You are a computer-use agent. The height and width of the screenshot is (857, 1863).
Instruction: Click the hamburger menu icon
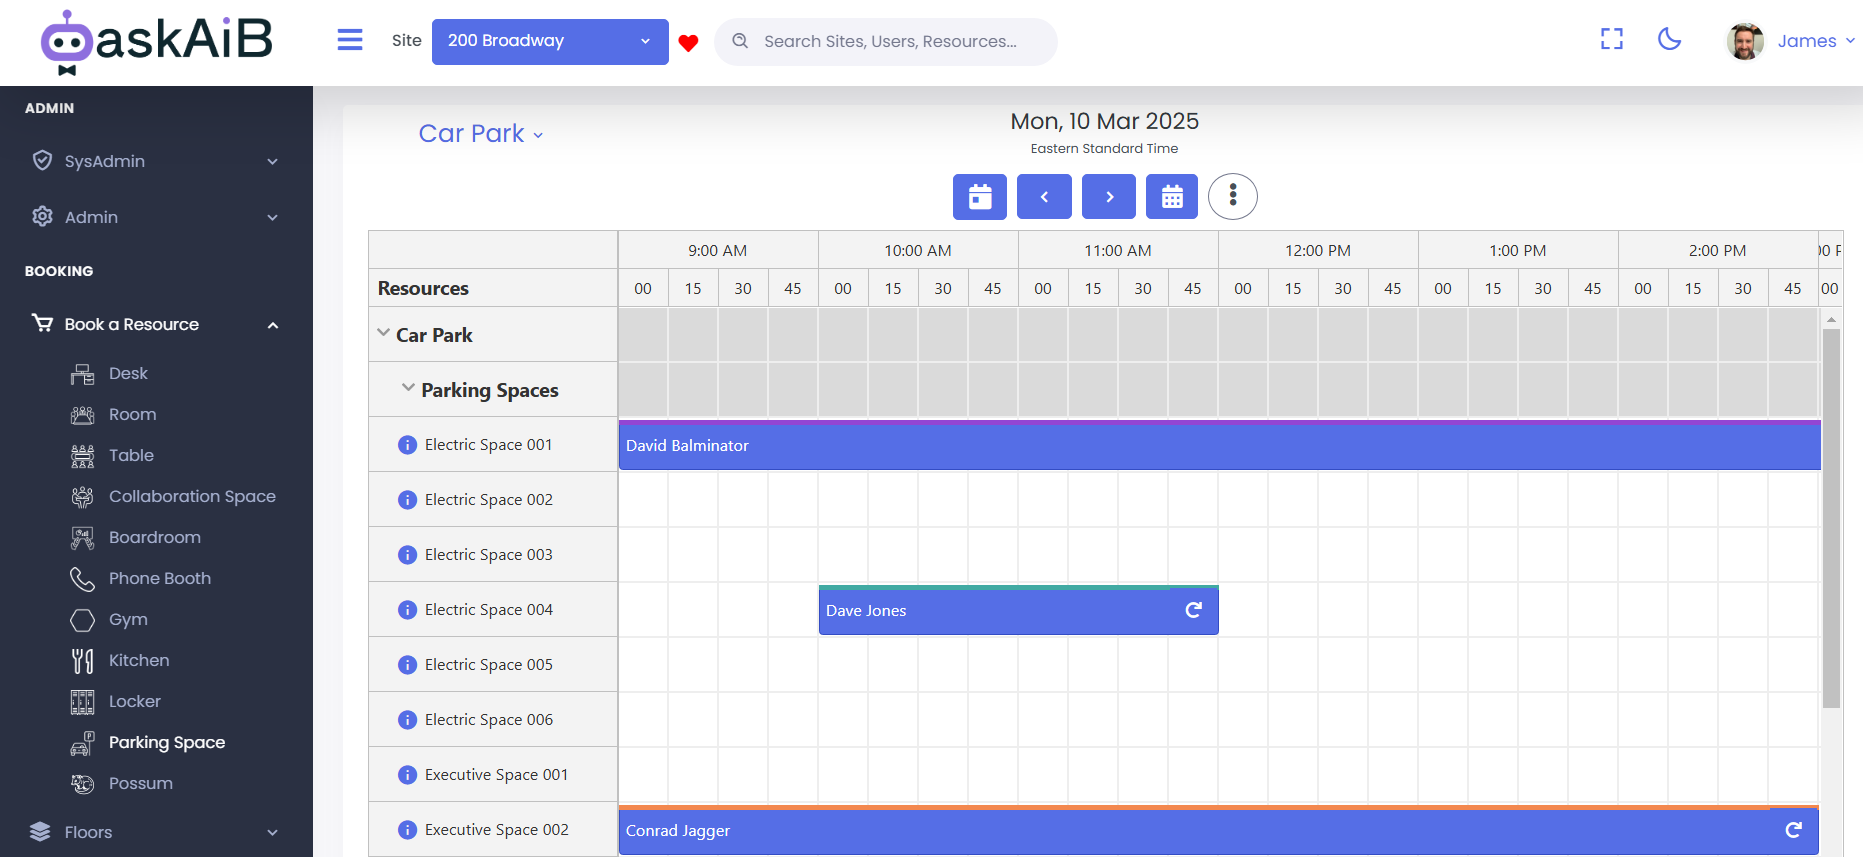[350, 40]
